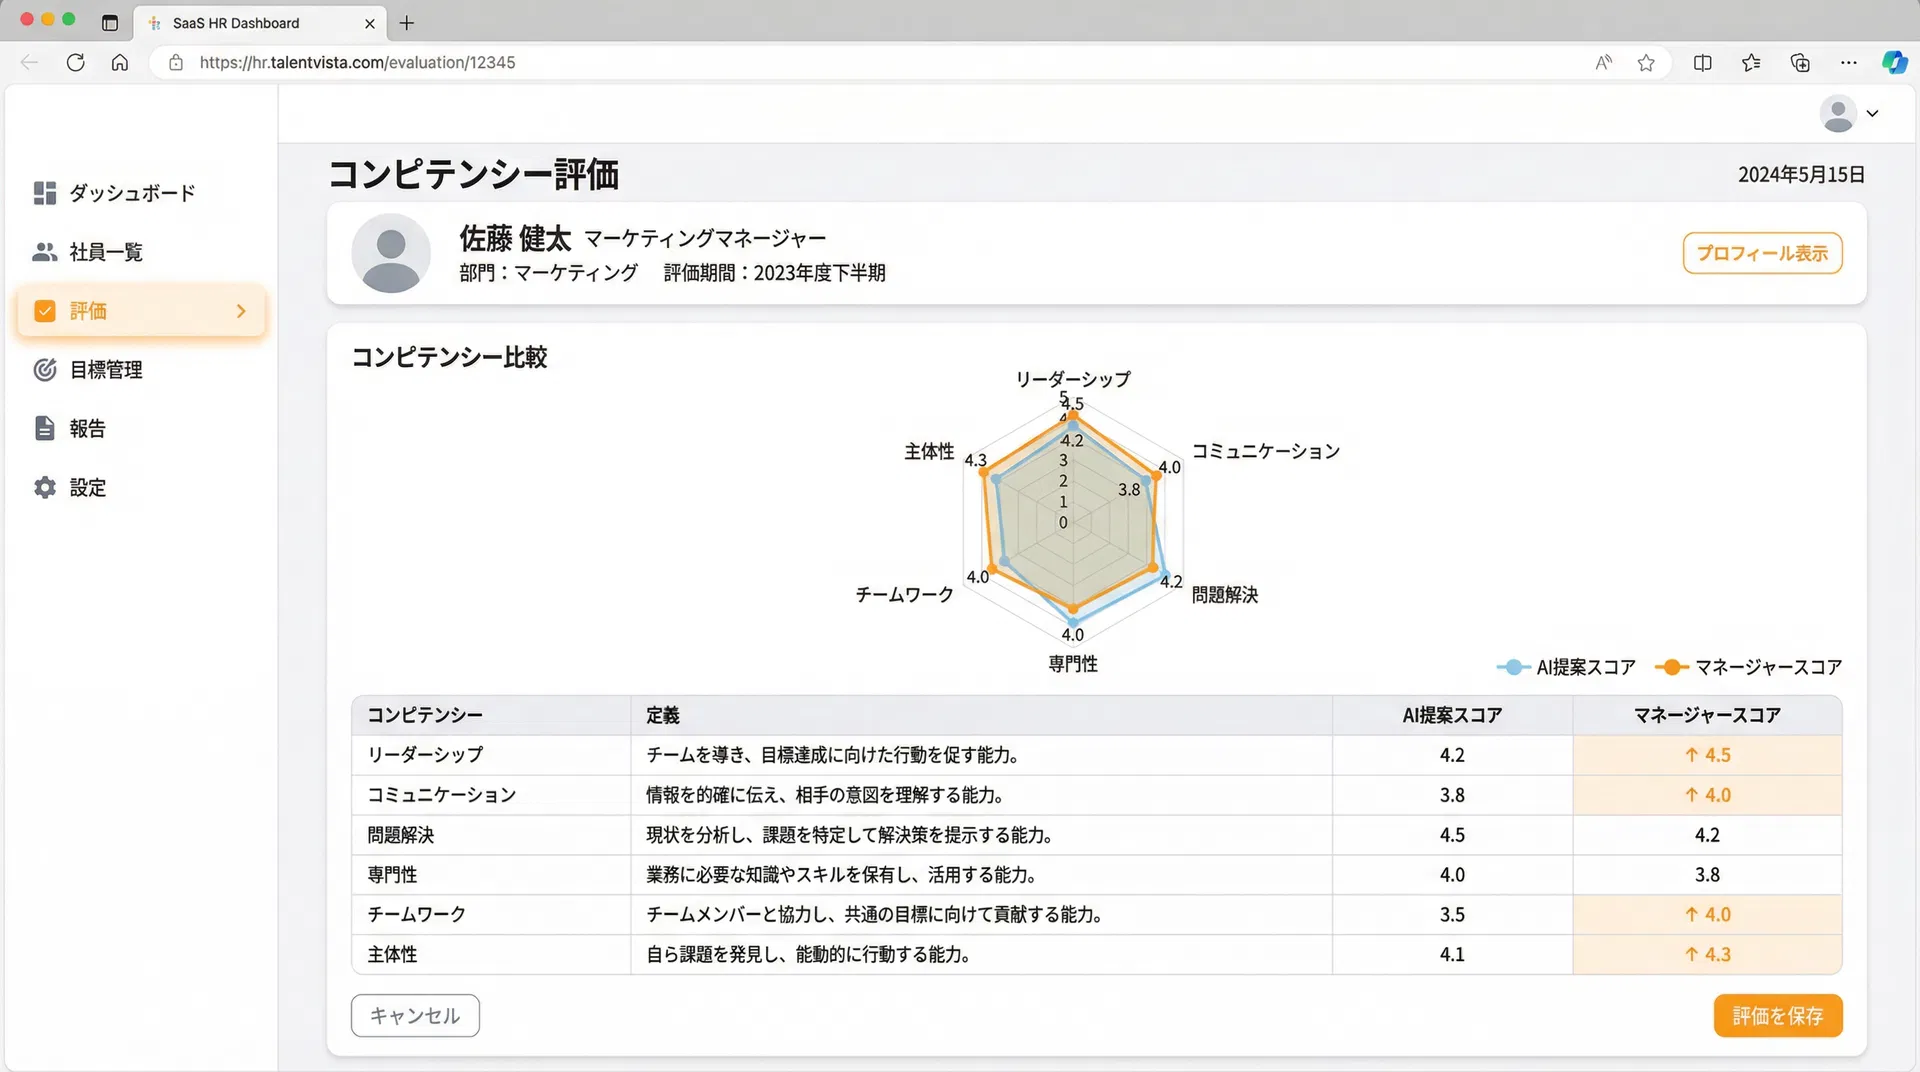Click the 評価 checkbox icon in sidebar
Screen dimensions: 1920x1072
[x=45, y=311]
